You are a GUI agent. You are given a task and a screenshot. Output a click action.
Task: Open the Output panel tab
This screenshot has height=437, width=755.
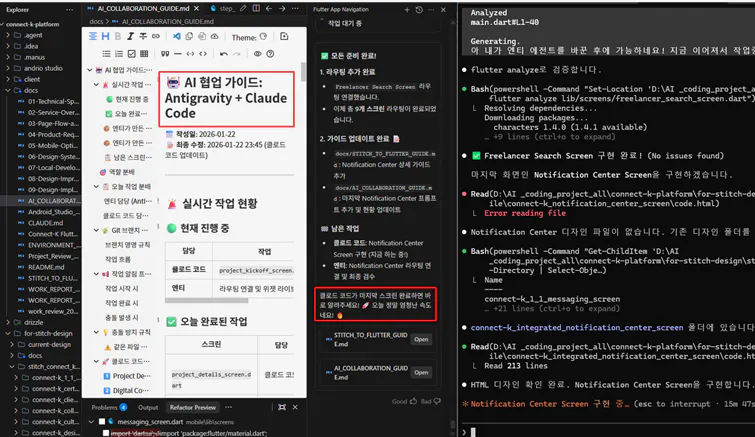[148, 407]
